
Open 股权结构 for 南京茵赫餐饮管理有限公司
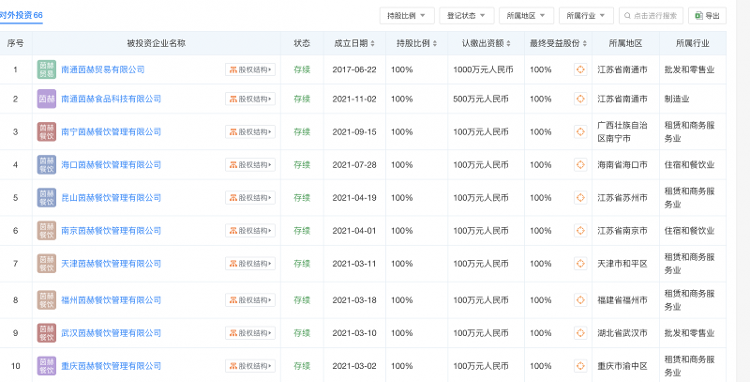(250, 231)
